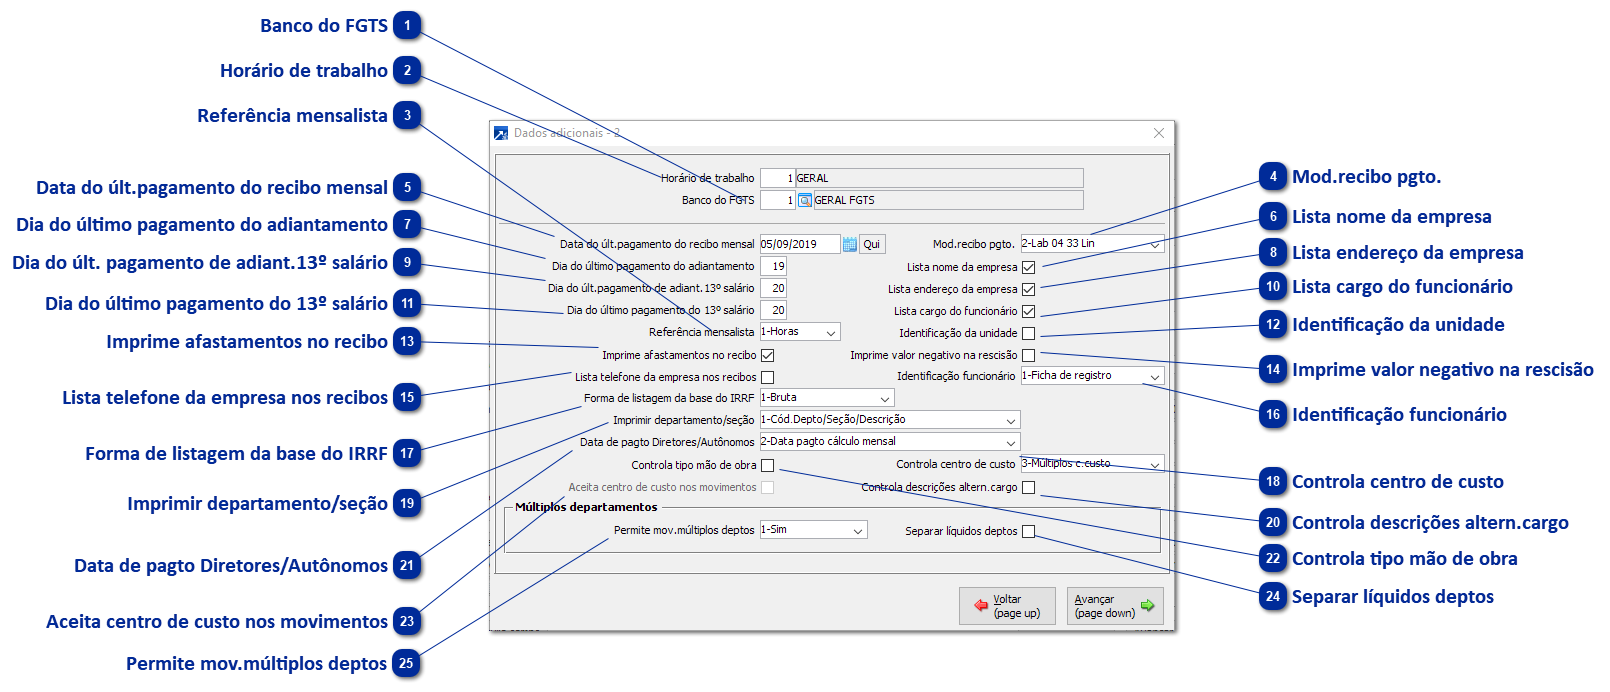Click the Voltar (page up) button

click(1007, 606)
